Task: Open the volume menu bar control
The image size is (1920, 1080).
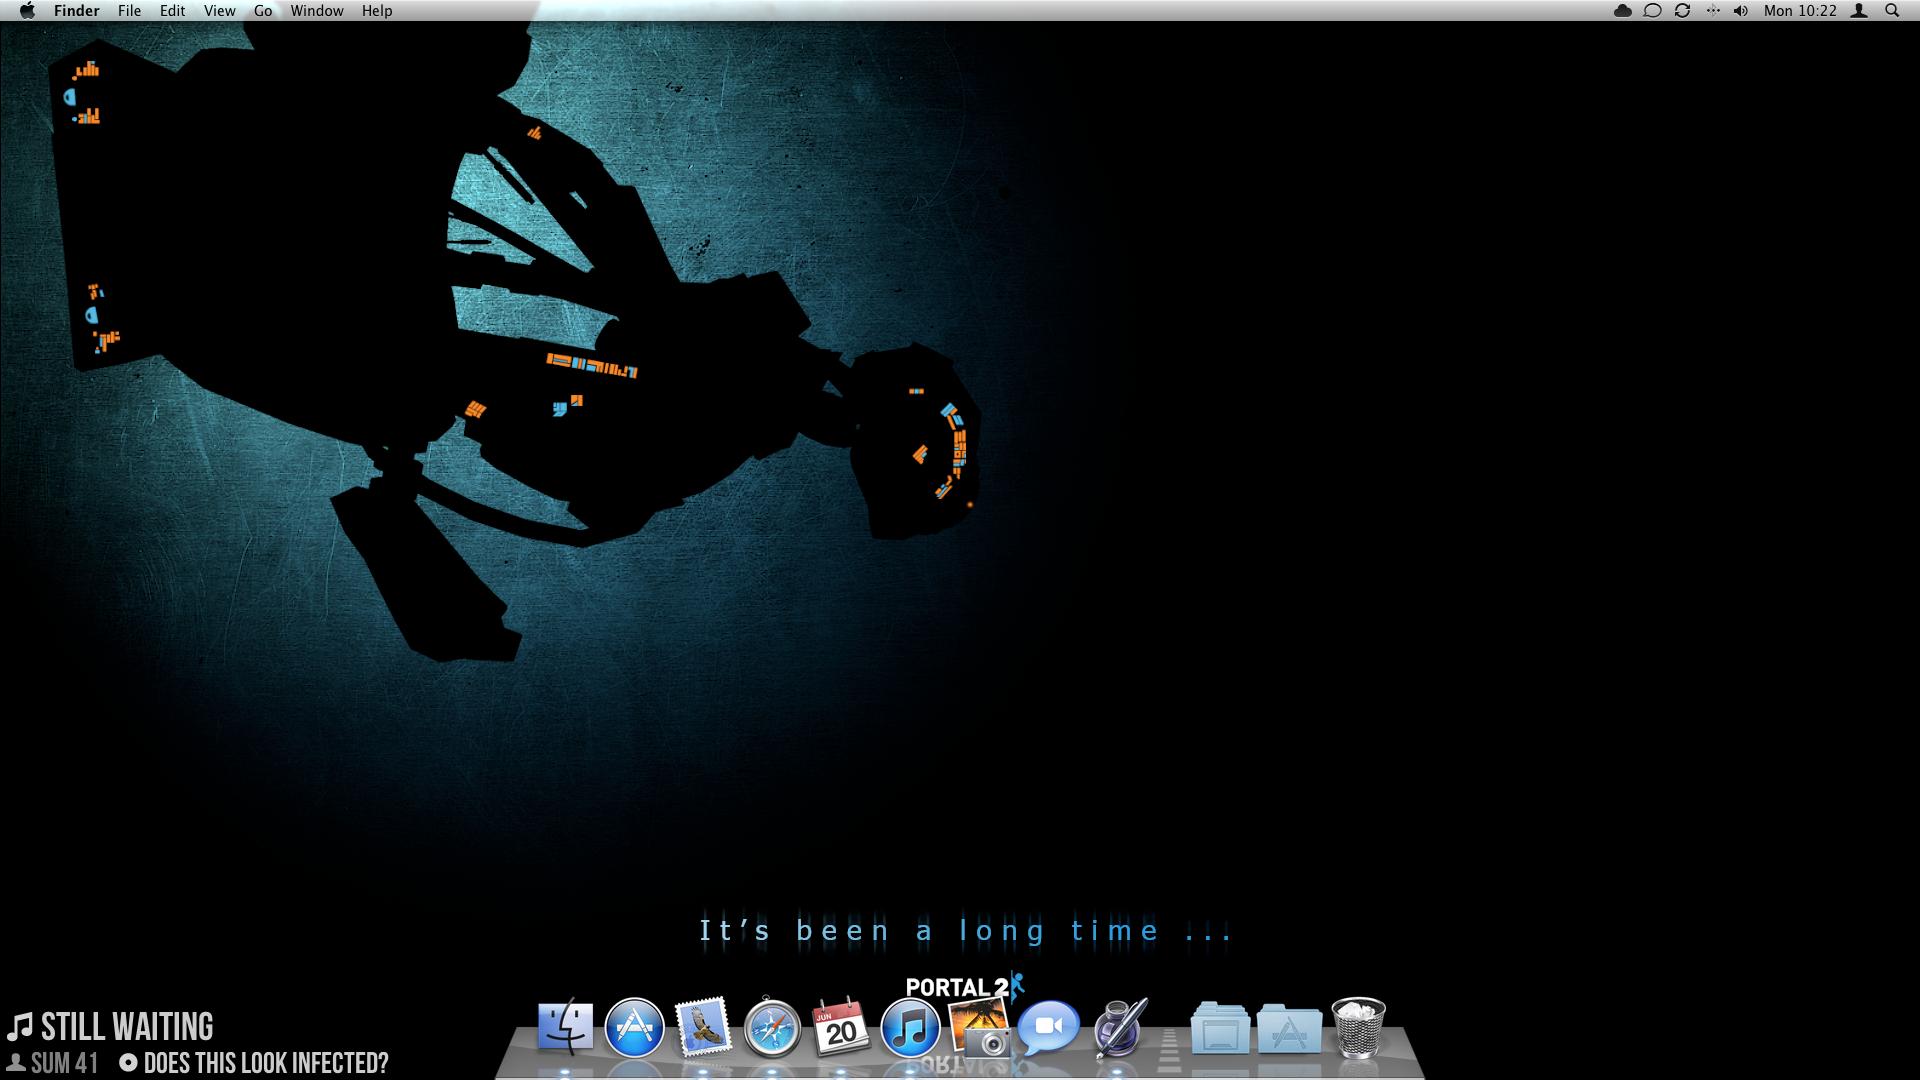Action: [1741, 11]
